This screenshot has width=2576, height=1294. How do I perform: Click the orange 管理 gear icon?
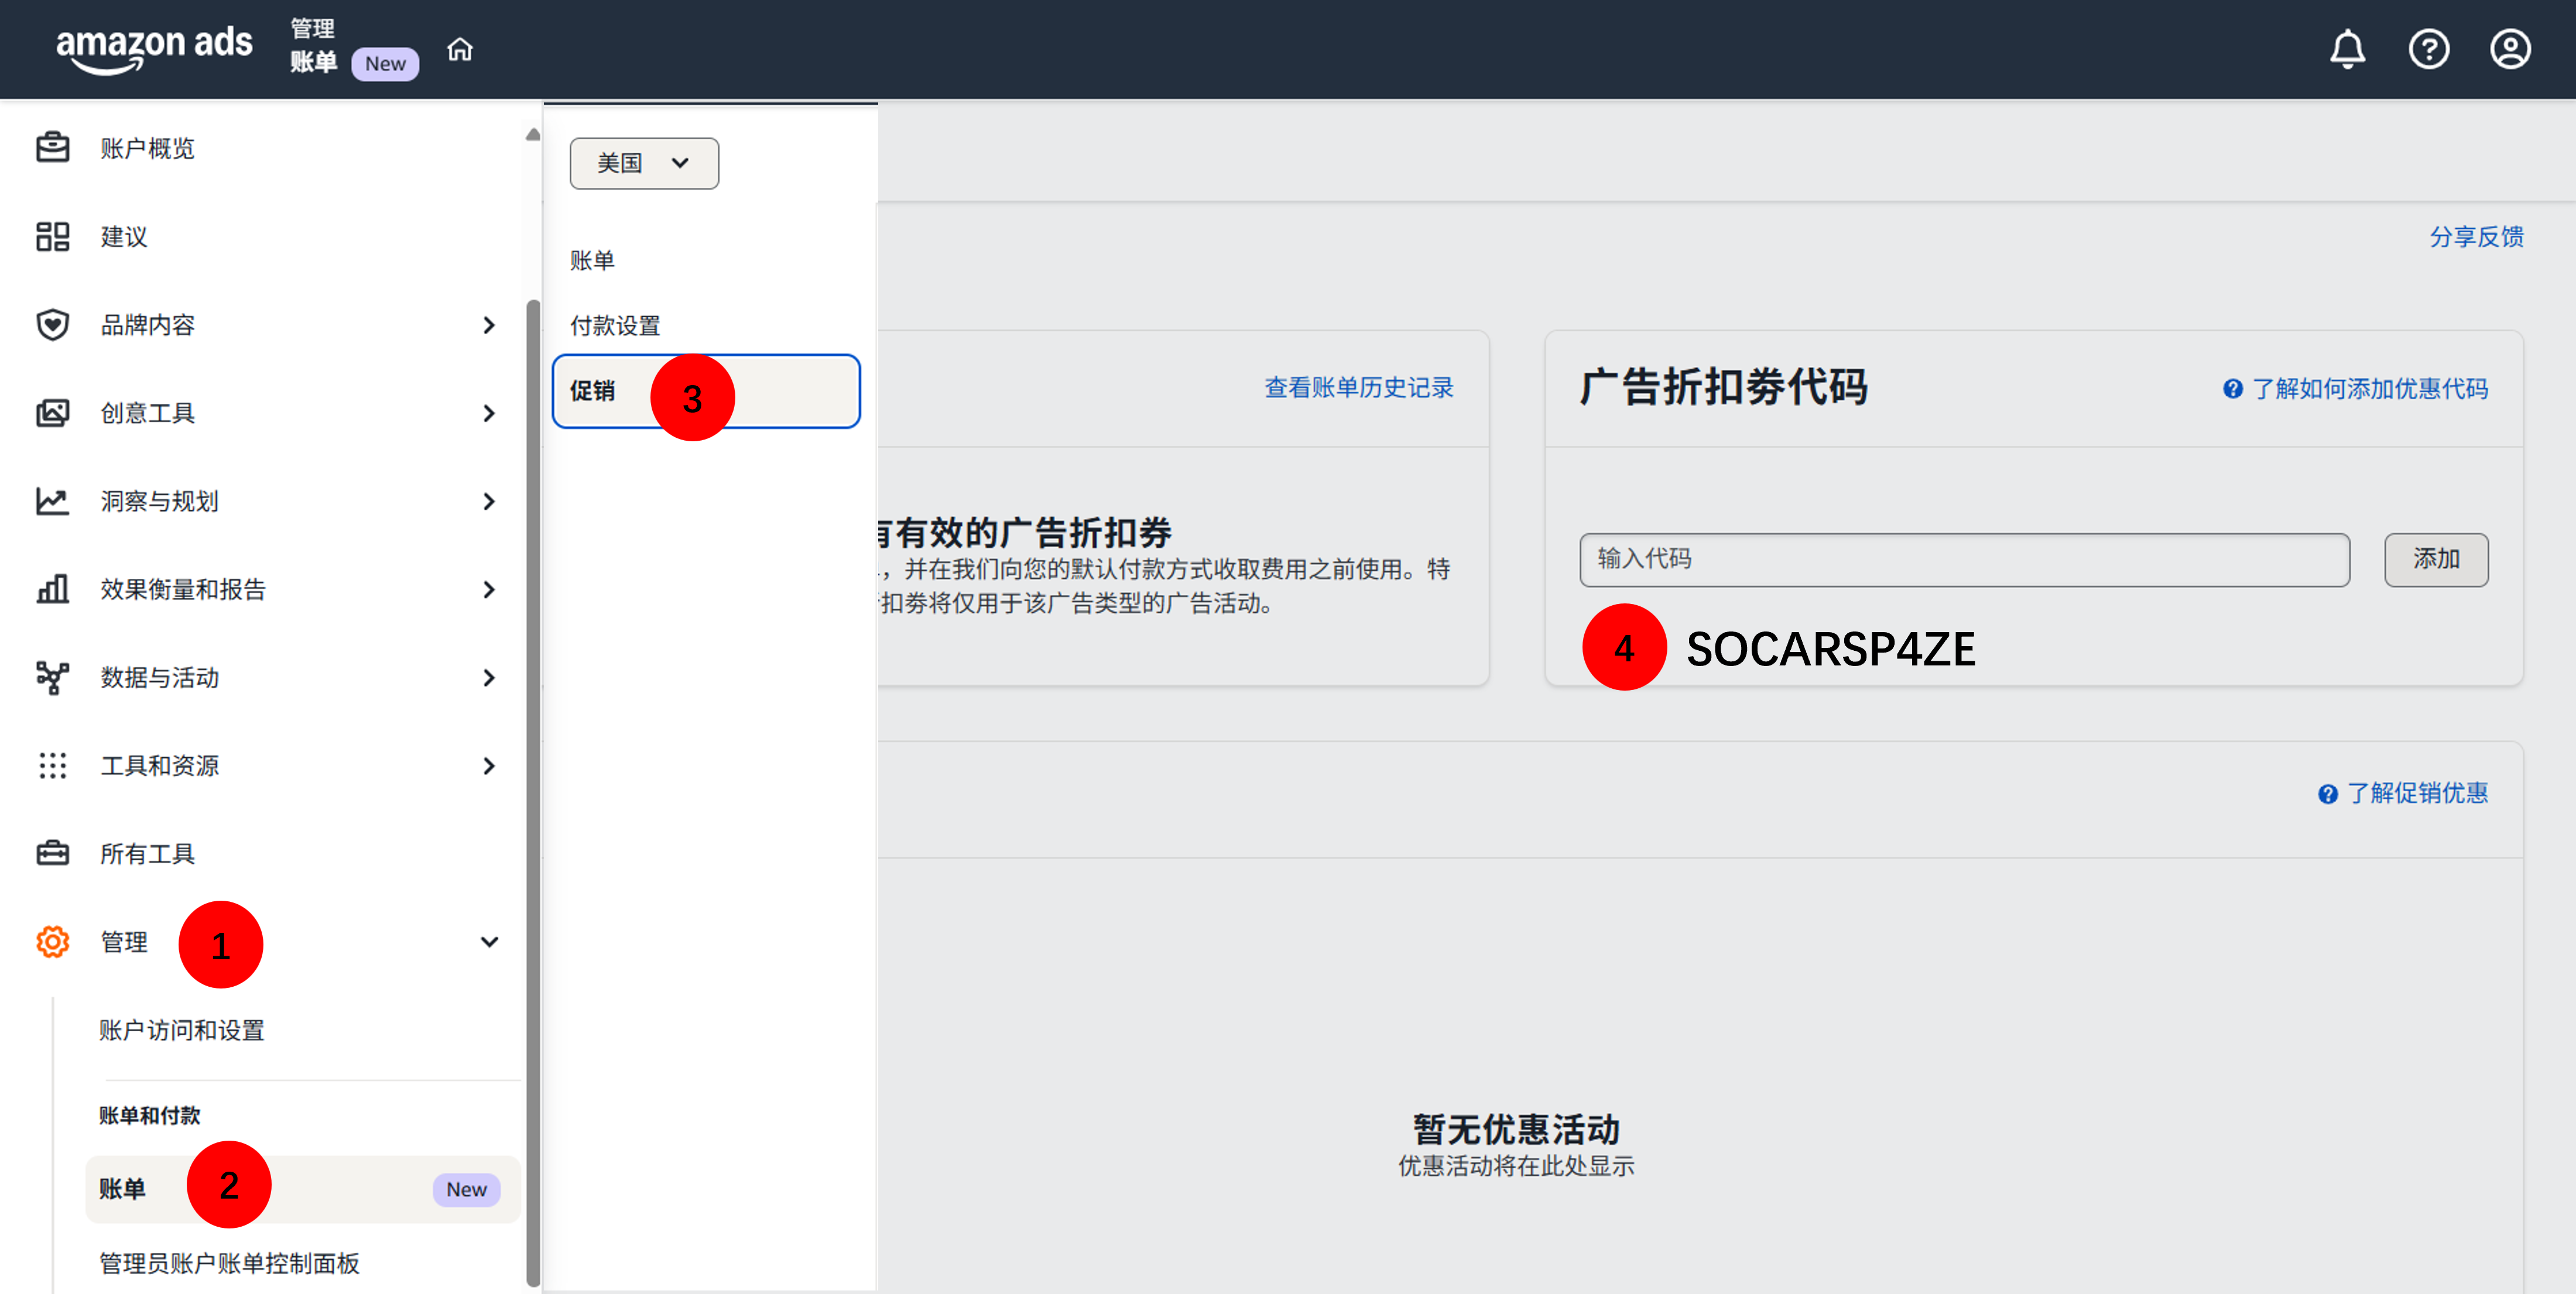tap(52, 941)
